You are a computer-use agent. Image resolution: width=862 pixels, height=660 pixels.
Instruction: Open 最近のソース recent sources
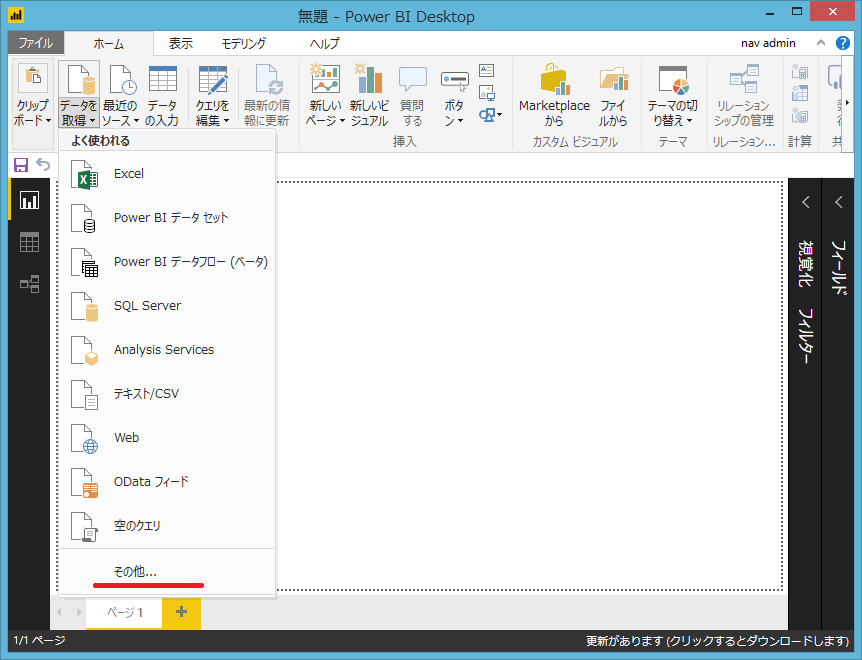pyautogui.click(x=120, y=95)
